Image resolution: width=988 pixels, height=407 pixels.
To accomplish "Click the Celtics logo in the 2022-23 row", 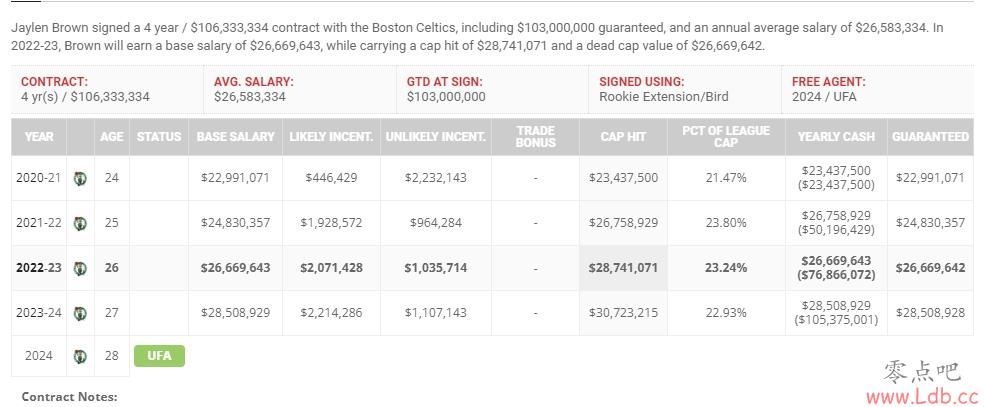I will [80, 268].
